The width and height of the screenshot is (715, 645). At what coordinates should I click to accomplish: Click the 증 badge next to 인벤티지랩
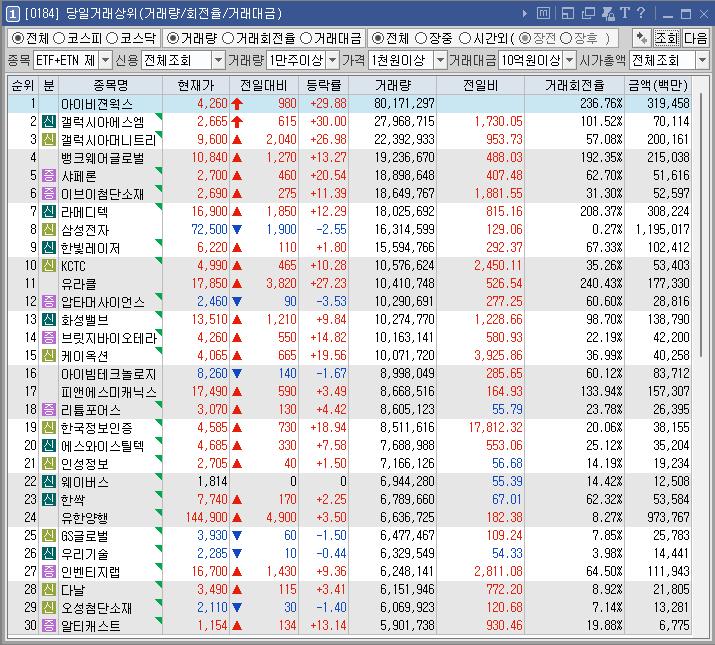tap(49, 572)
